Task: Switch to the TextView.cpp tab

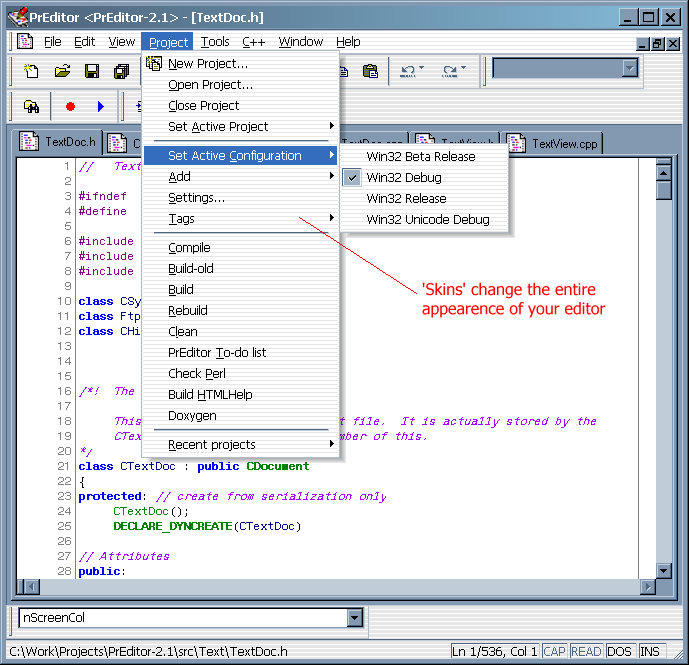Action: tap(554, 144)
